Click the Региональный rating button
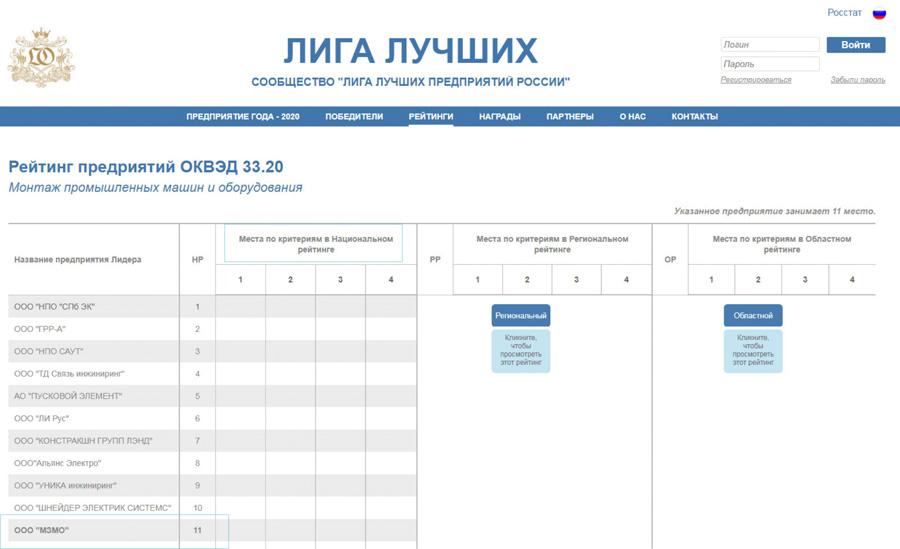The height and width of the screenshot is (549, 900). [520, 316]
